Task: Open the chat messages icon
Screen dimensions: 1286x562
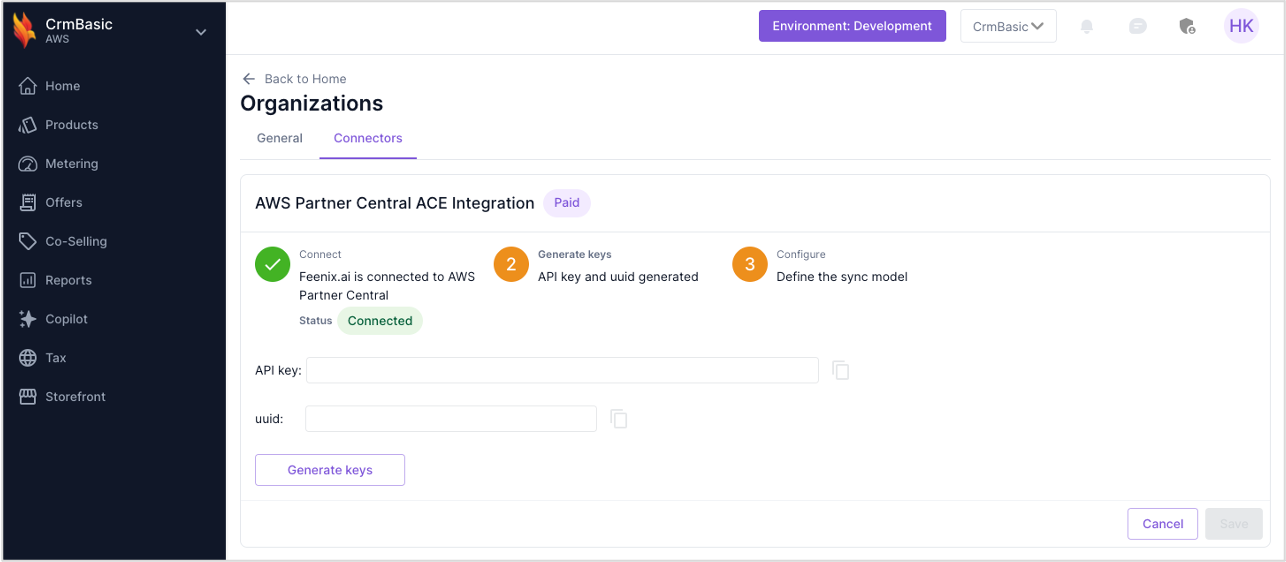Action: click(1137, 27)
